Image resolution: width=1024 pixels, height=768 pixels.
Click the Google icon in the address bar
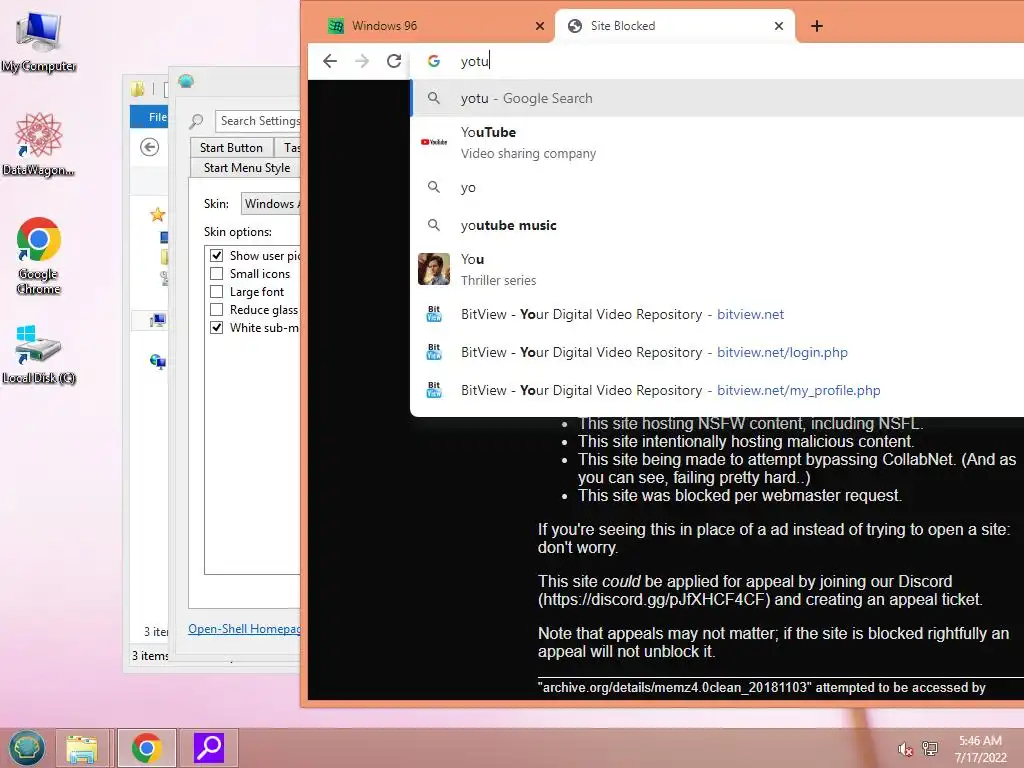[434, 61]
